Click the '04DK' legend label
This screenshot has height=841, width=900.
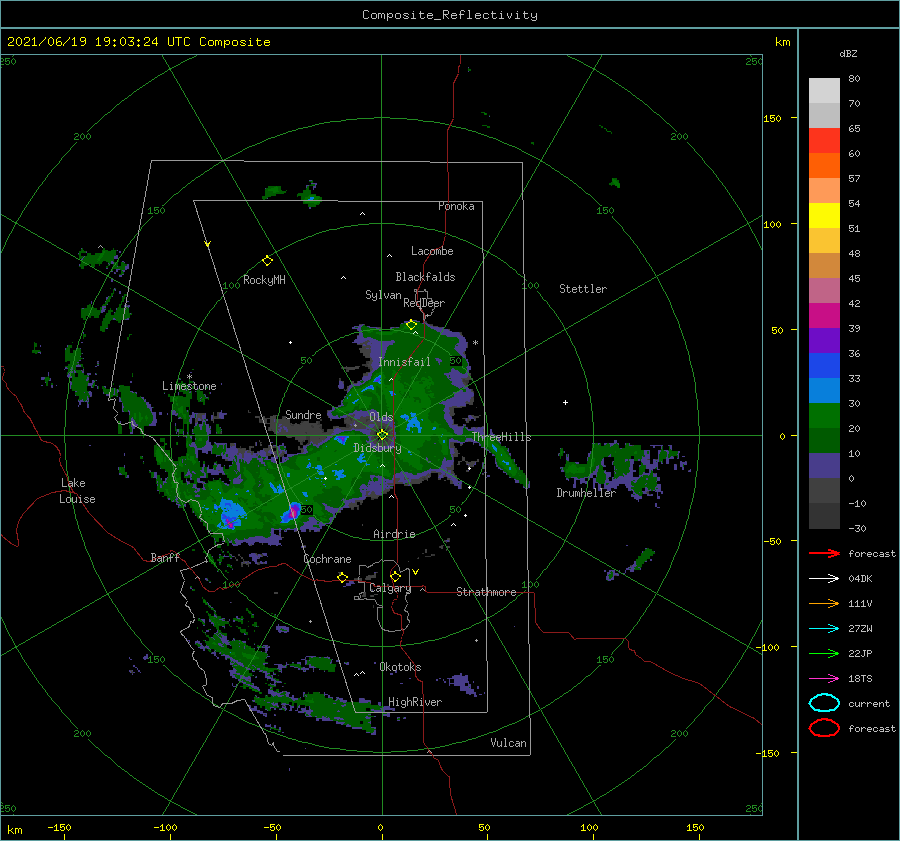tap(860, 578)
